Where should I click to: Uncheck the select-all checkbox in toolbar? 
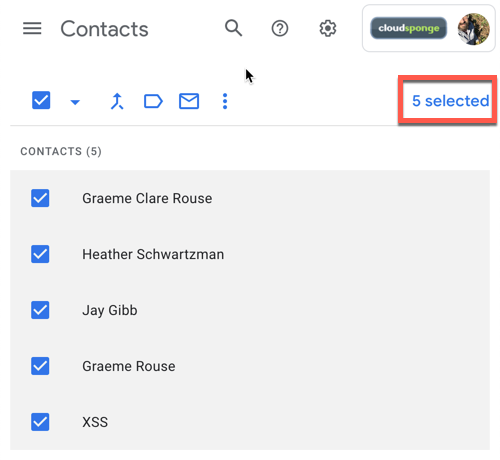(x=41, y=100)
